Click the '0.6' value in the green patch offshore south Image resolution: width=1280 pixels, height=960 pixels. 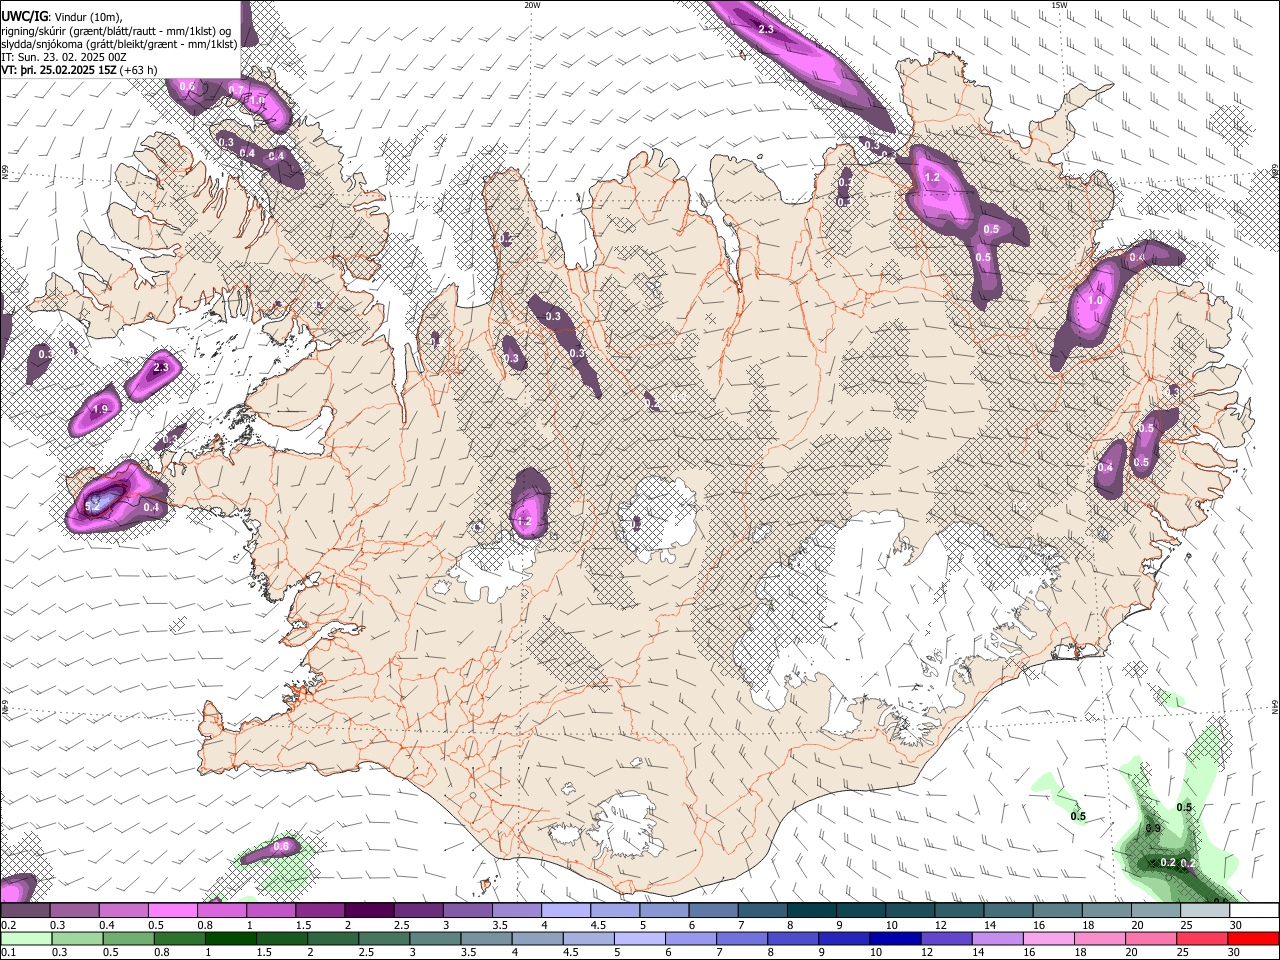click(x=281, y=846)
